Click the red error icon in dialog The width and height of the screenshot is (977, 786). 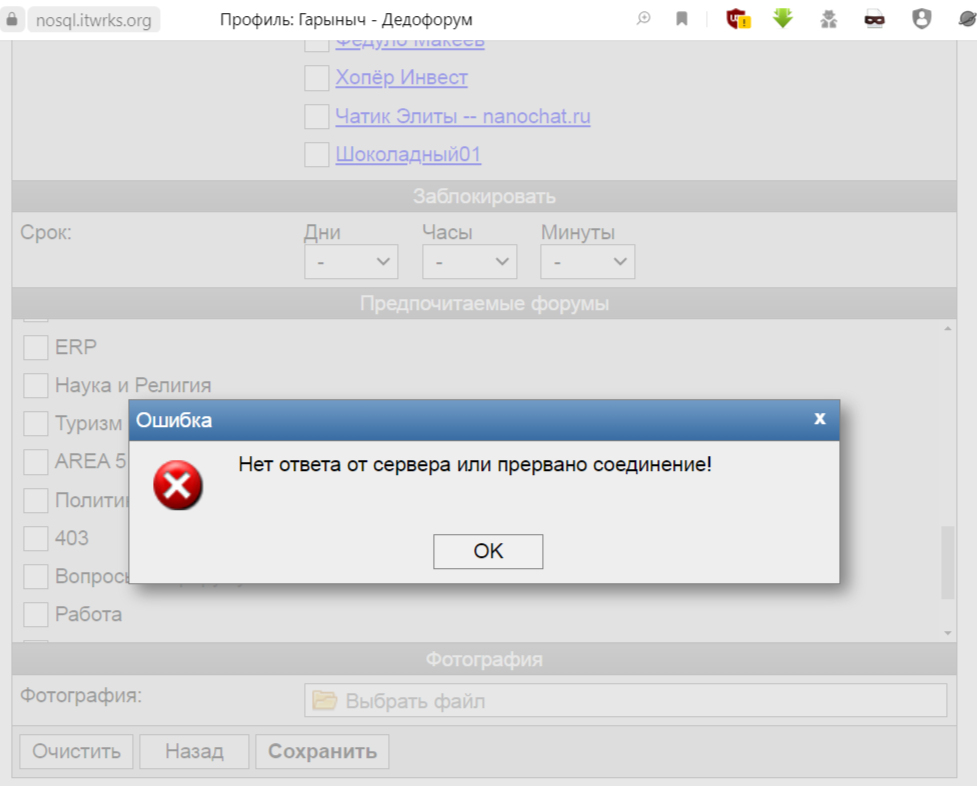point(178,486)
